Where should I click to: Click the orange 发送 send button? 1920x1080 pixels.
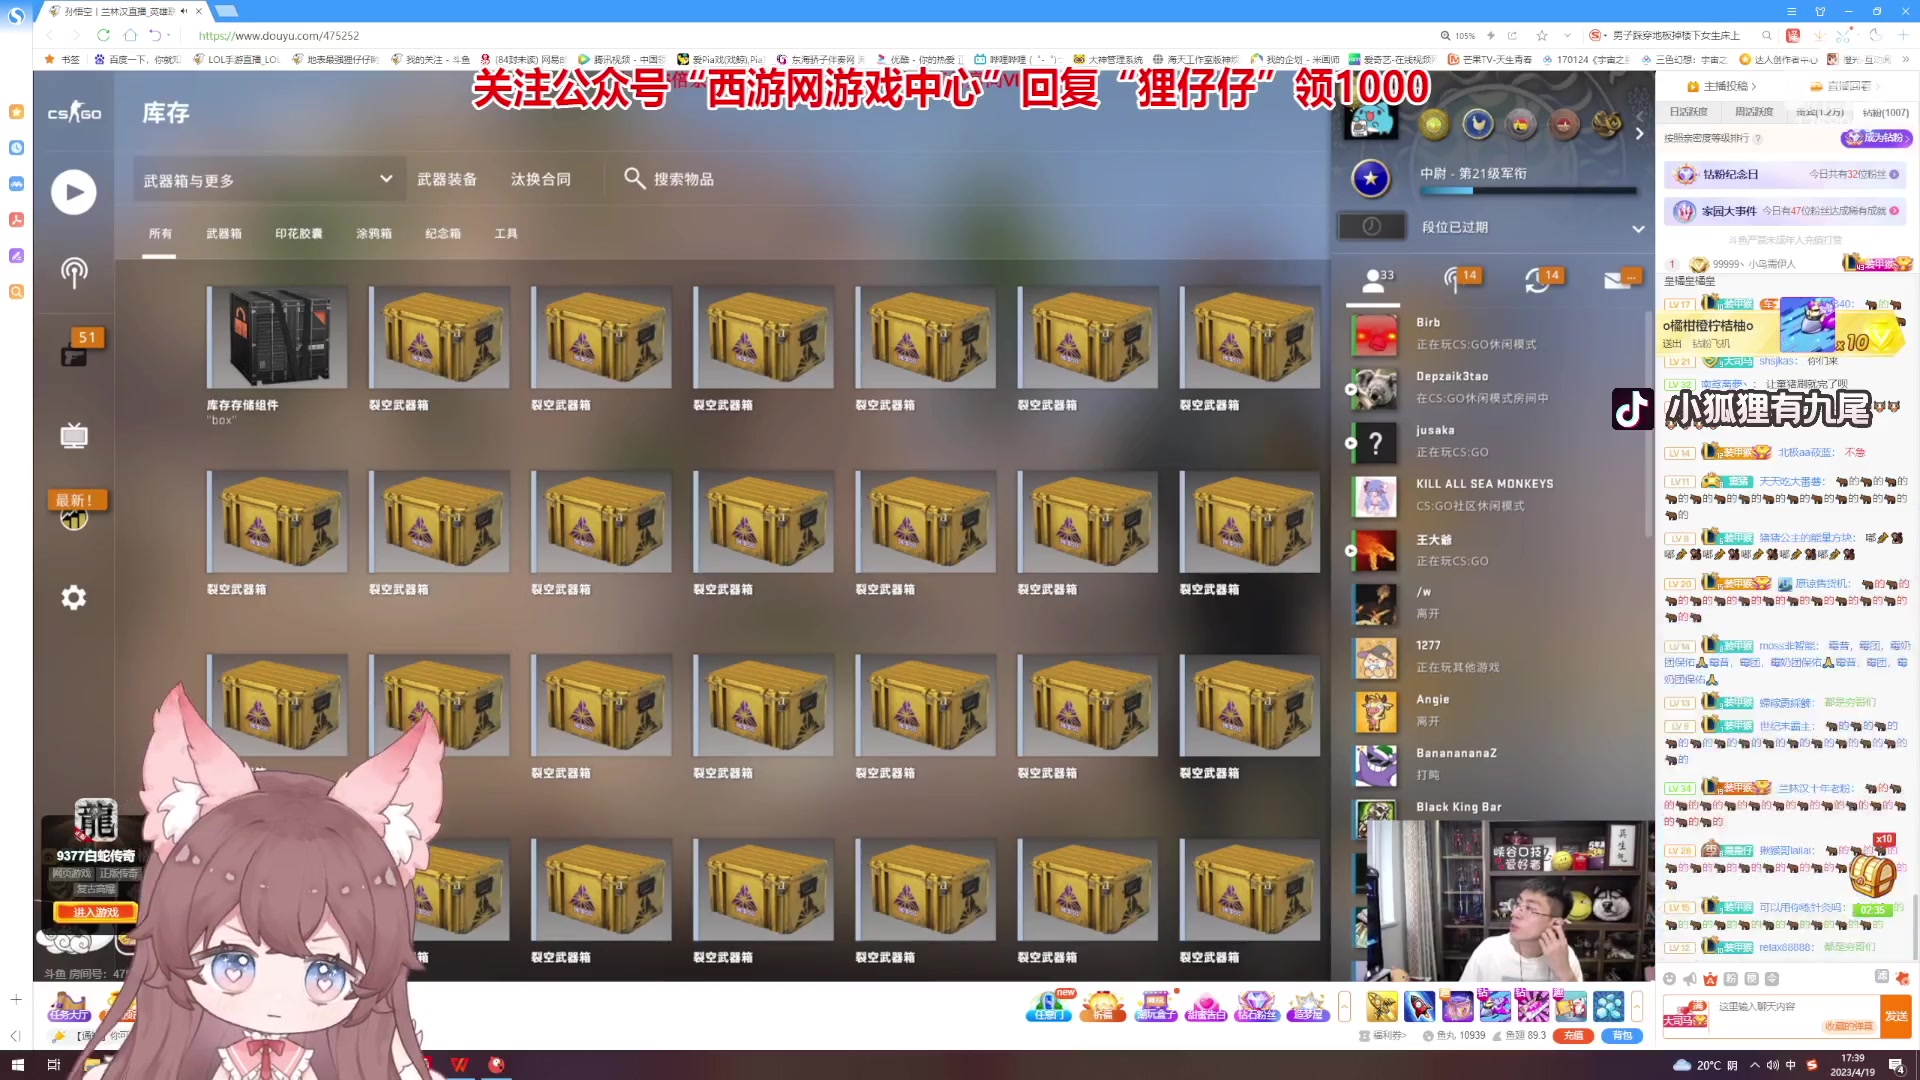1896,1015
